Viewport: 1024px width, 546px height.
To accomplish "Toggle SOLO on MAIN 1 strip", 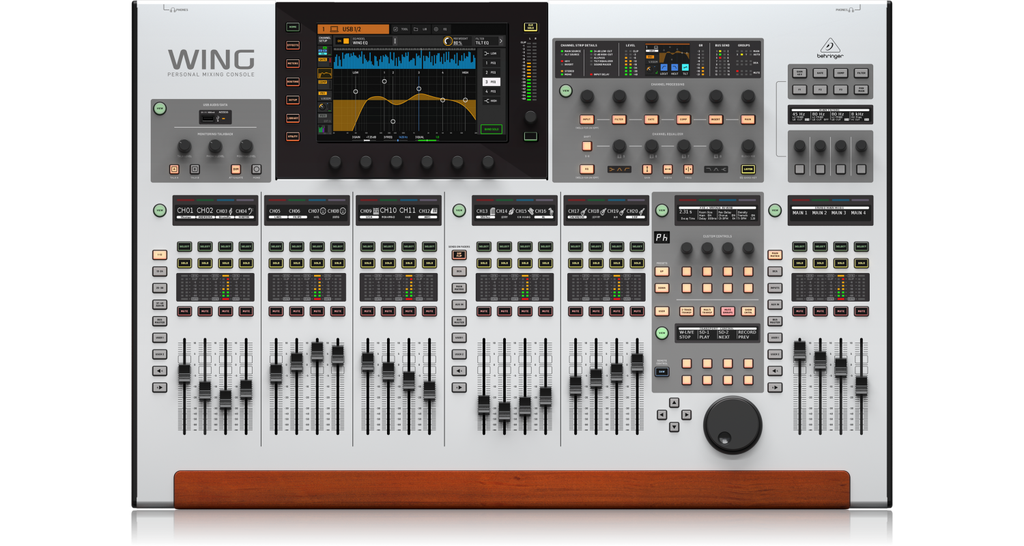I will (799, 263).
